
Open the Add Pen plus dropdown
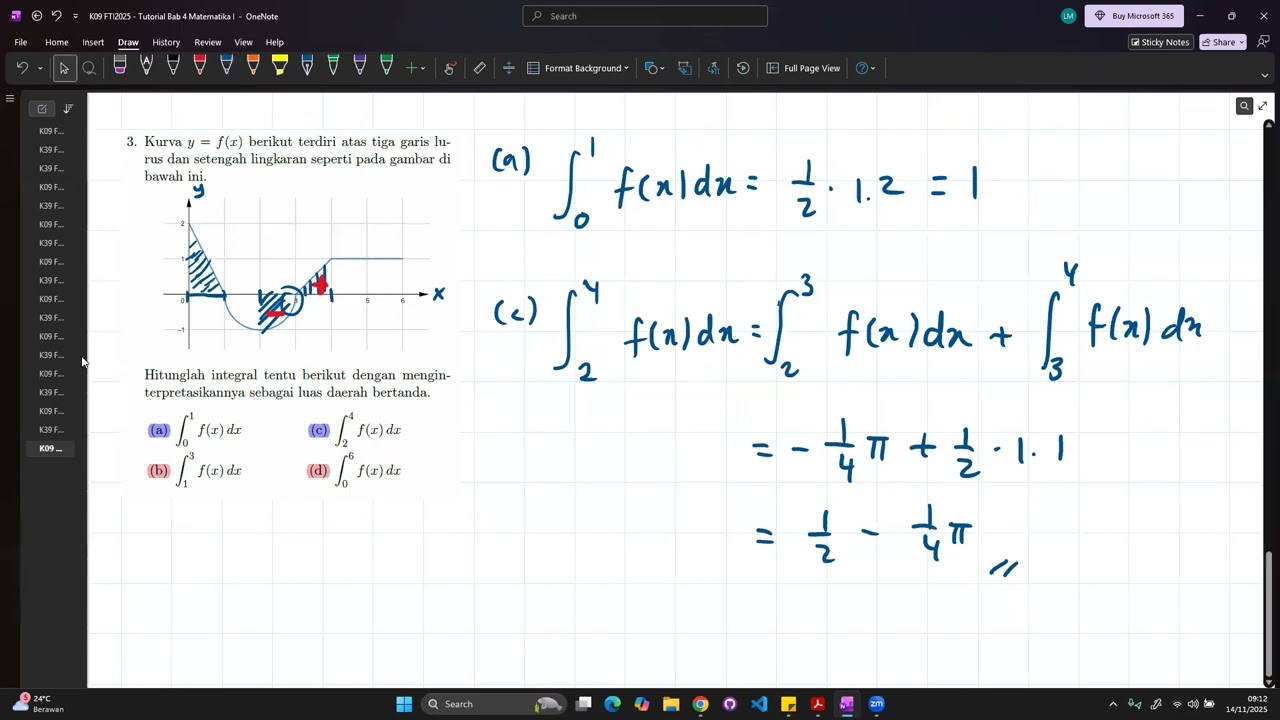point(415,68)
